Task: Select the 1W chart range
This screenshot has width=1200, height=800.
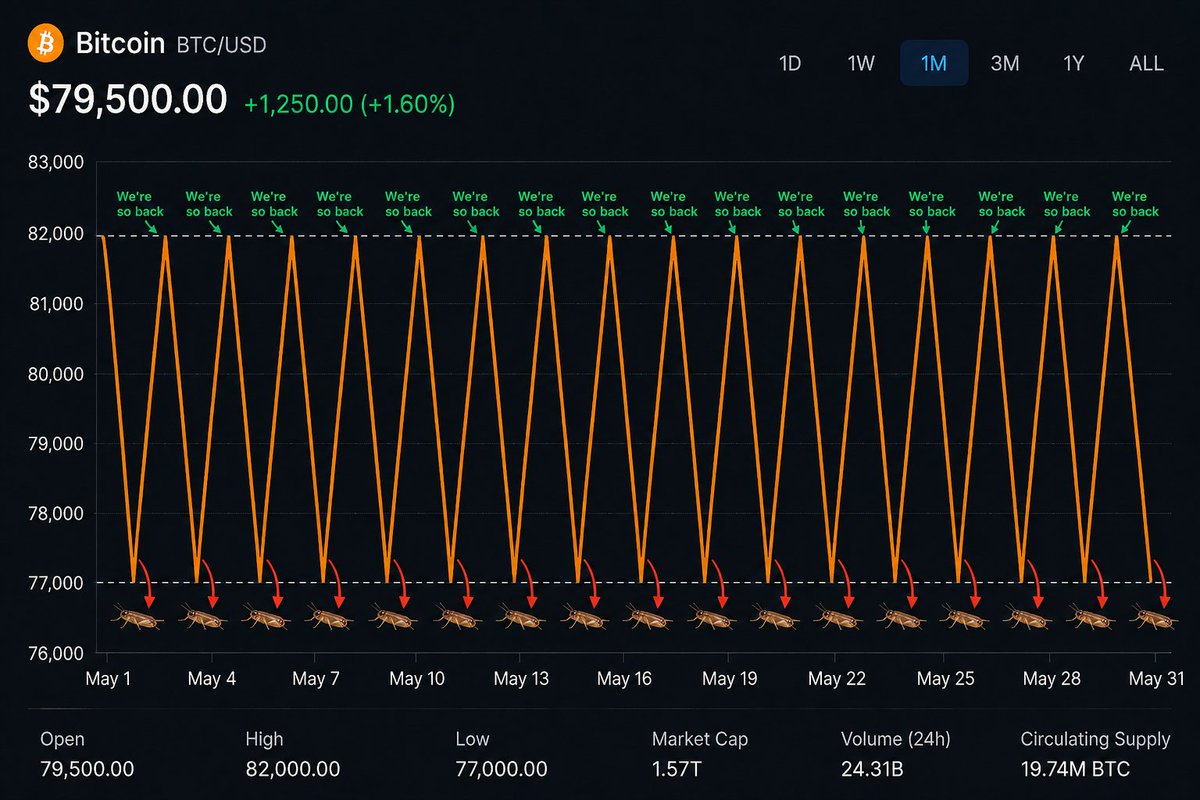Action: (x=861, y=63)
